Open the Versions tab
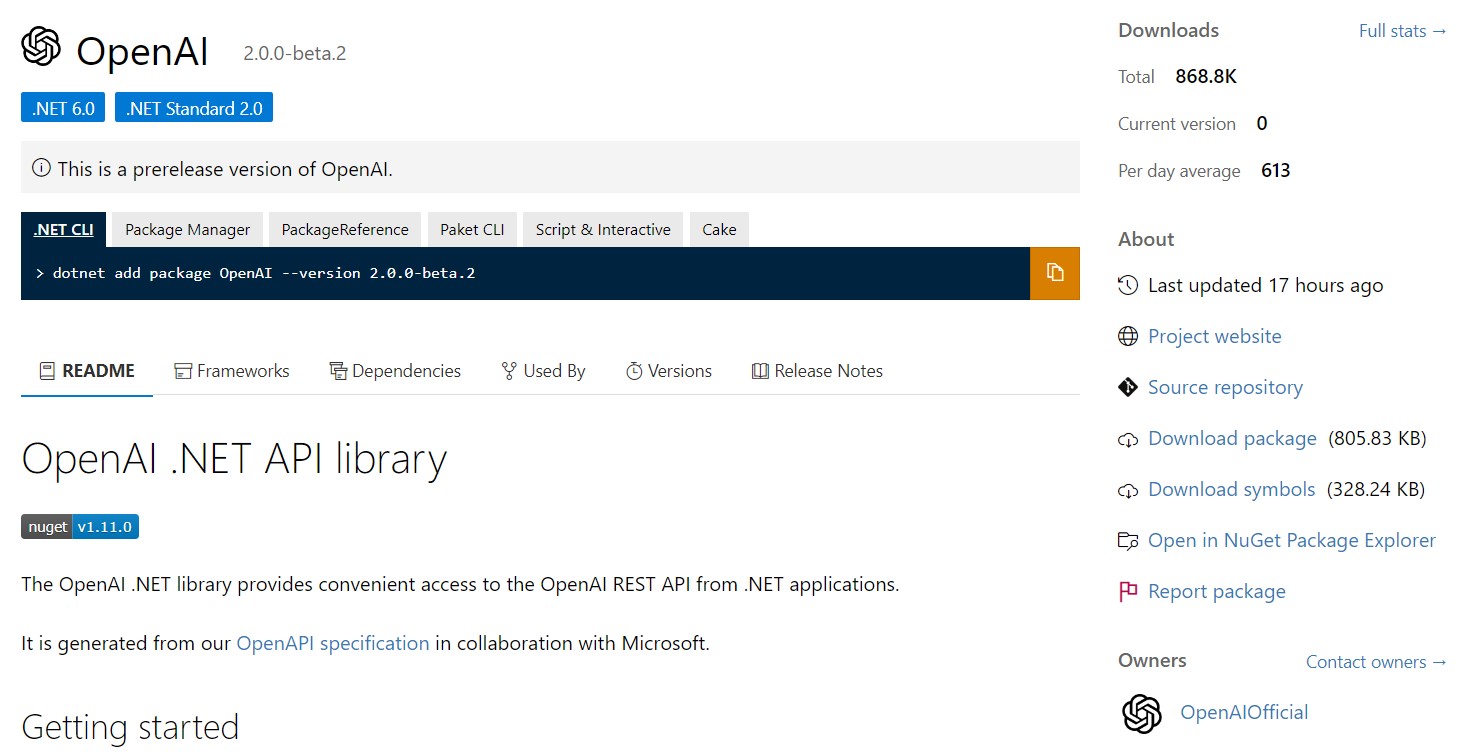 669,371
